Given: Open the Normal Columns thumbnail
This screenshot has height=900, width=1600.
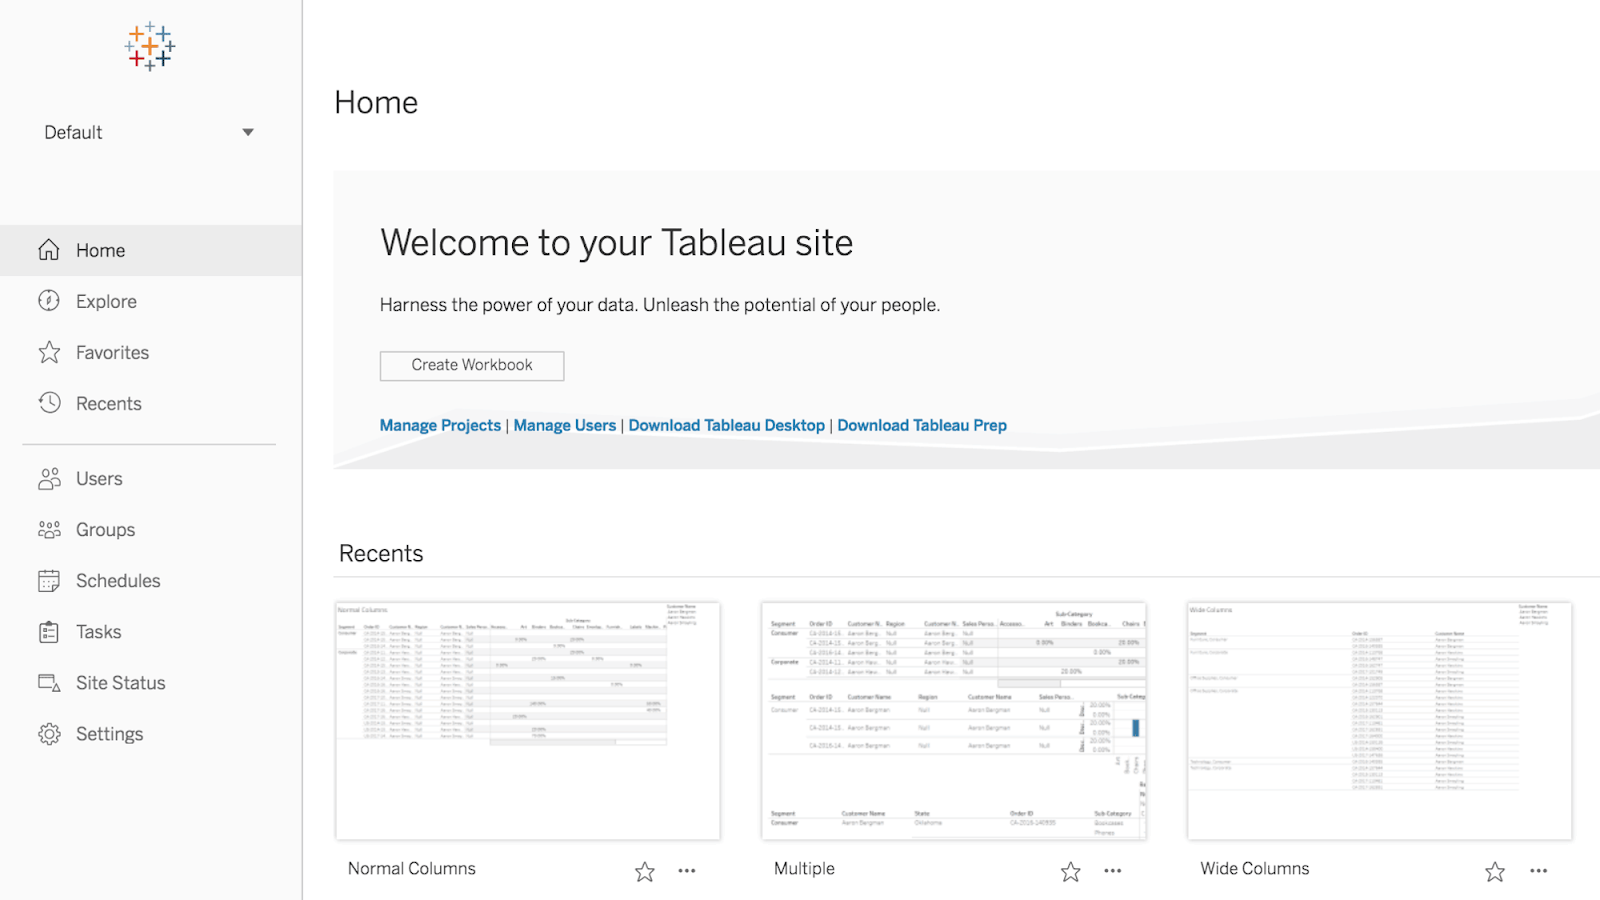Looking at the screenshot, I should tap(528, 721).
